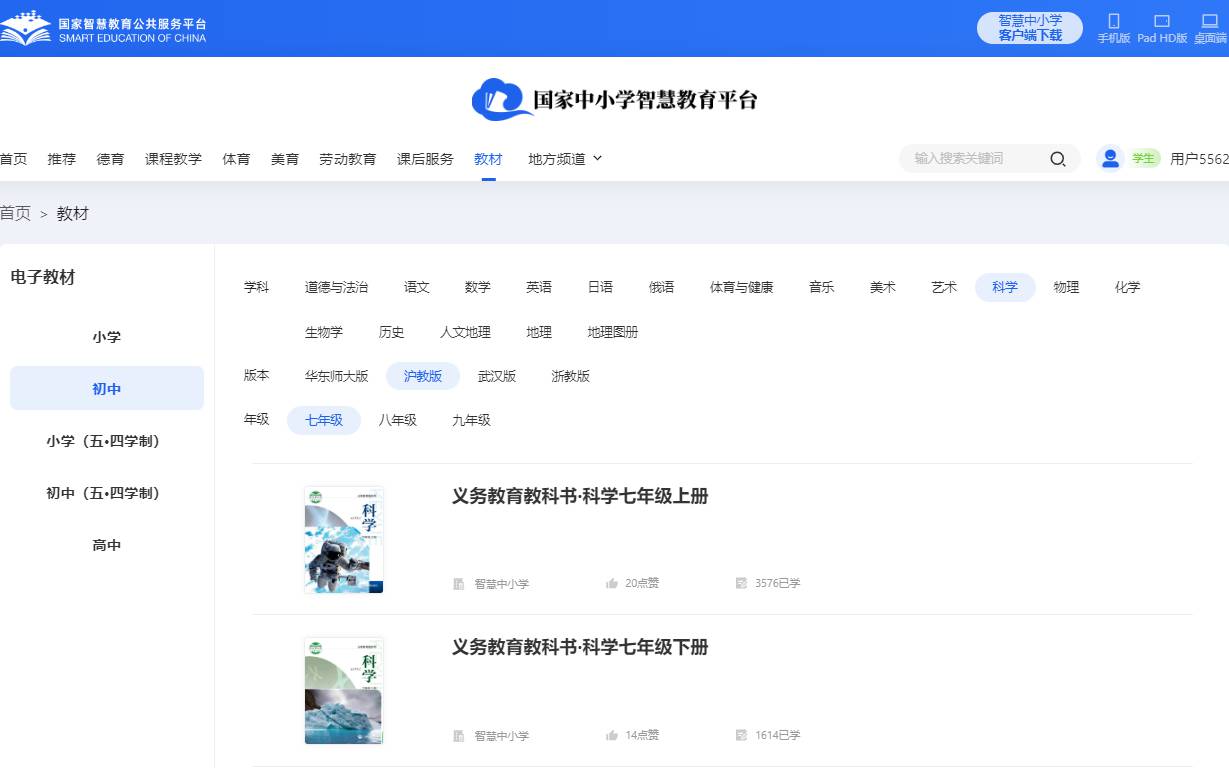The width and height of the screenshot is (1229, 768).
Task: Click the source icon beside 智慧中小学 for 上册
Action: click(x=459, y=584)
